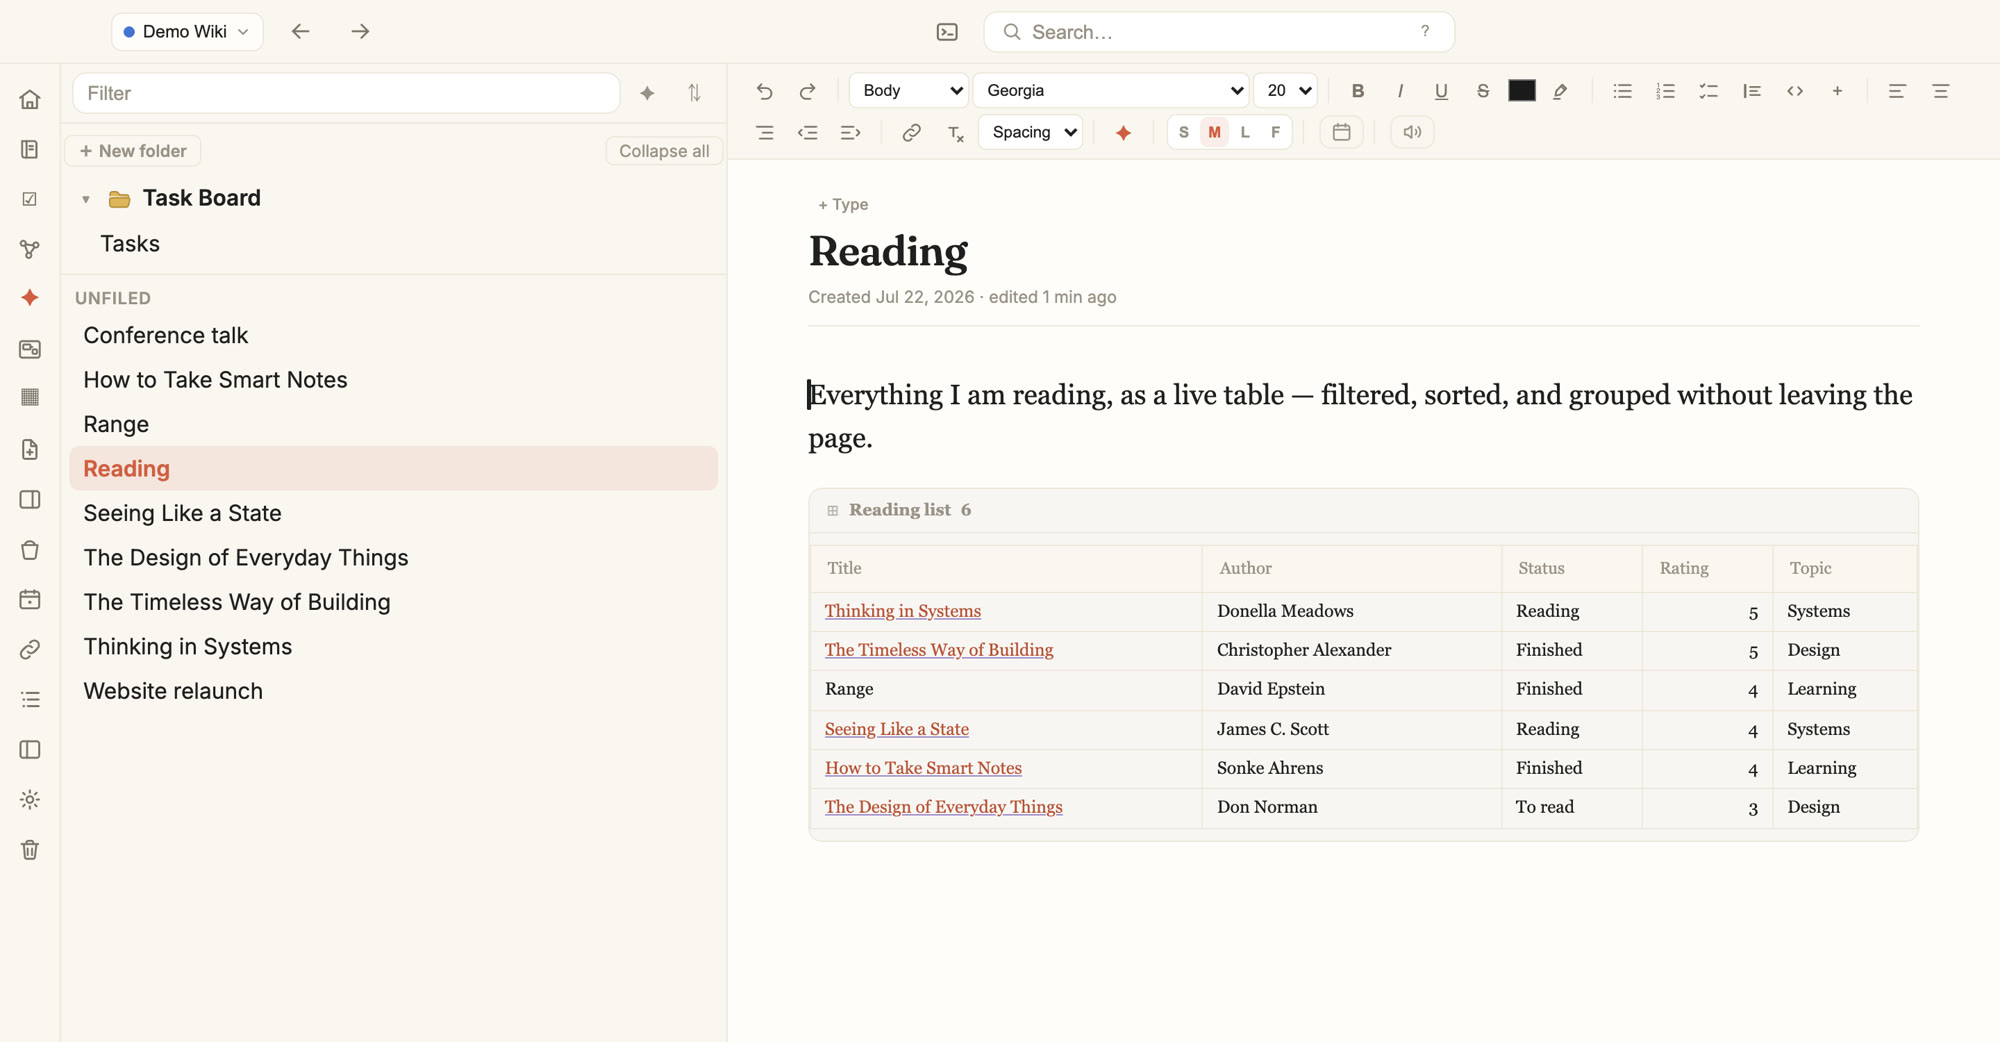Open the settings gear icon in sidebar
This screenshot has height=1042, width=2000.
(x=30, y=800)
